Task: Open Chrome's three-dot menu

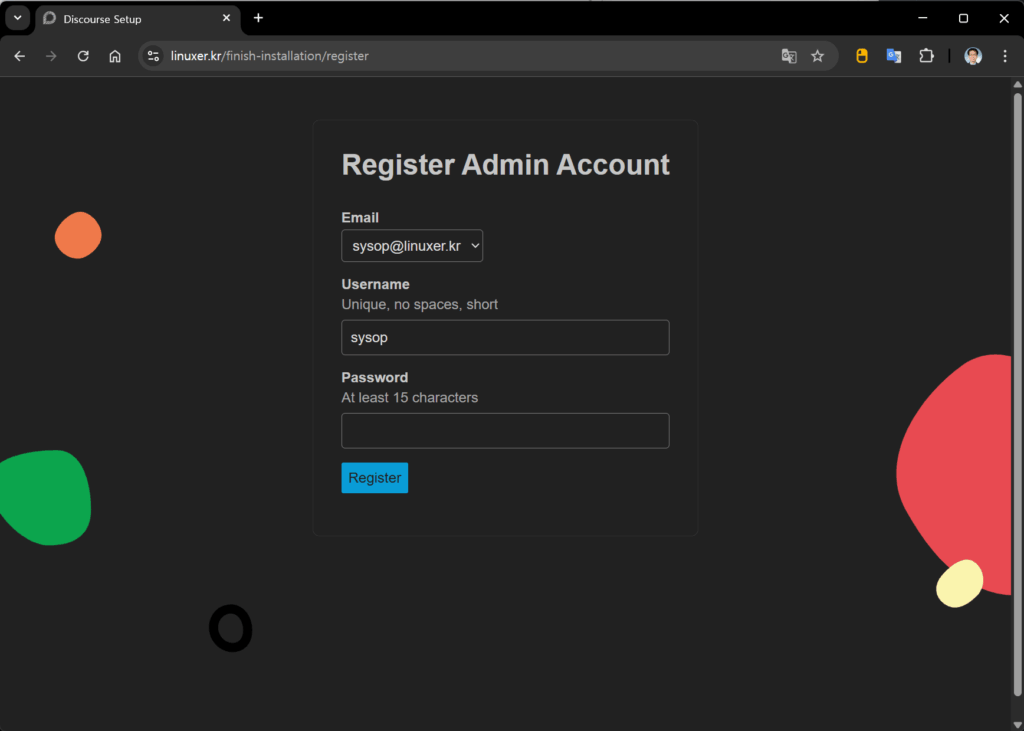Action: [1005, 56]
